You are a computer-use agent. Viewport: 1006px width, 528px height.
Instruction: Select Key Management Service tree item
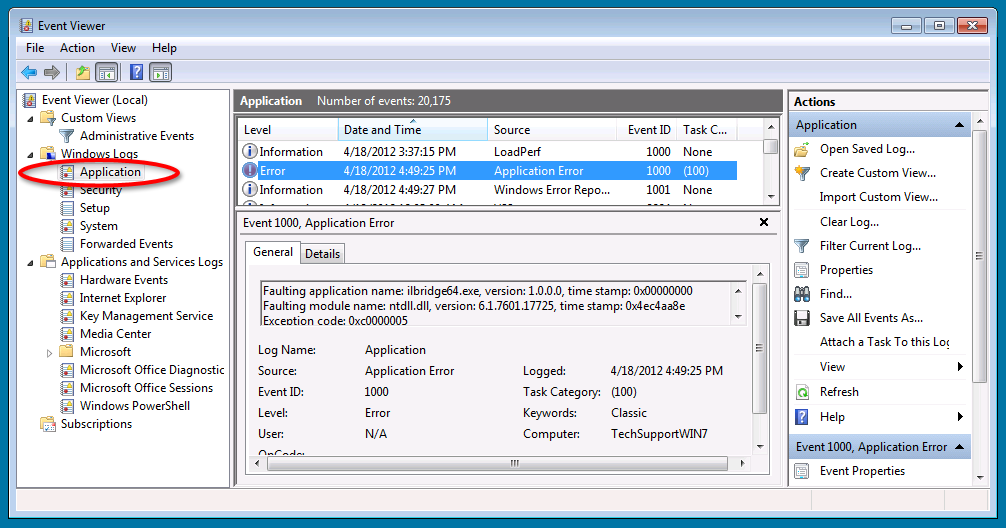tap(146, 316)
